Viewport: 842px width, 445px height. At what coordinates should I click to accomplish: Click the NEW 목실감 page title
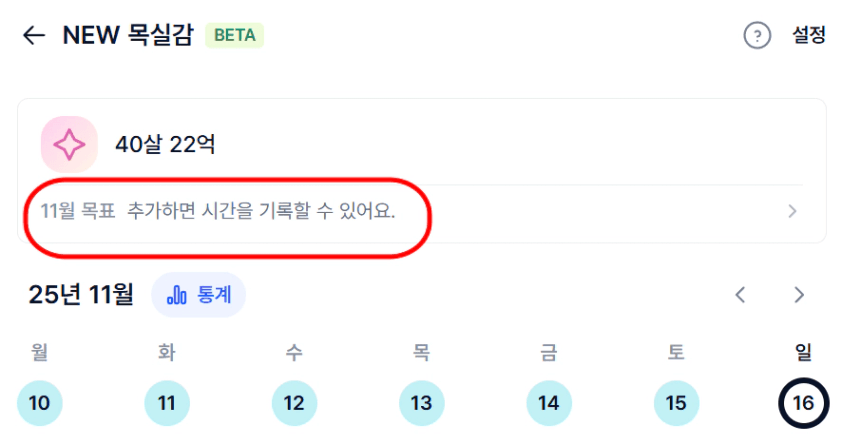tap(129, 35)
